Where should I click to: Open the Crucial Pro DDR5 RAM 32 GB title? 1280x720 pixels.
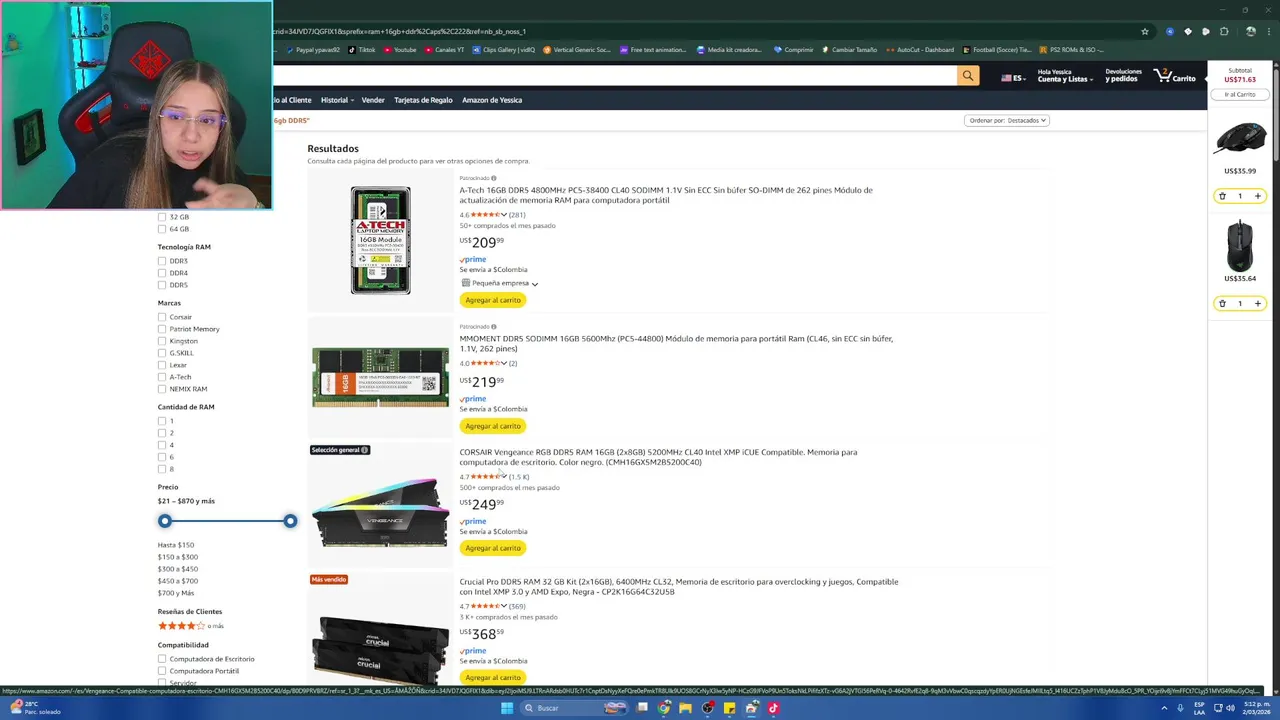click(679, 587)
